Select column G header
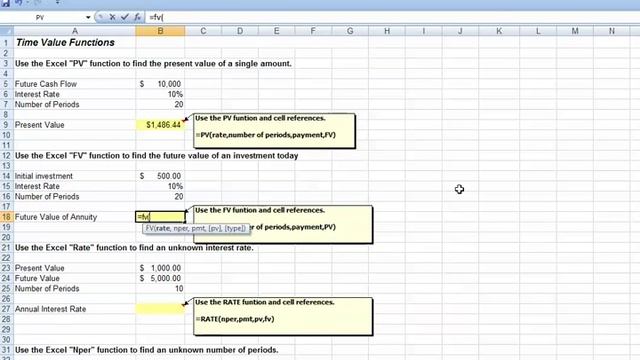Screen dimensions: 640x360 [350, 31]
